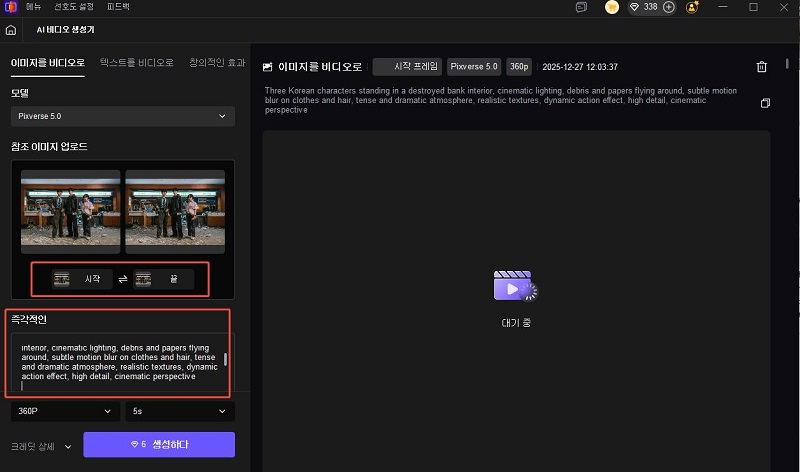Add credits with the plus icon

[669, 7]
